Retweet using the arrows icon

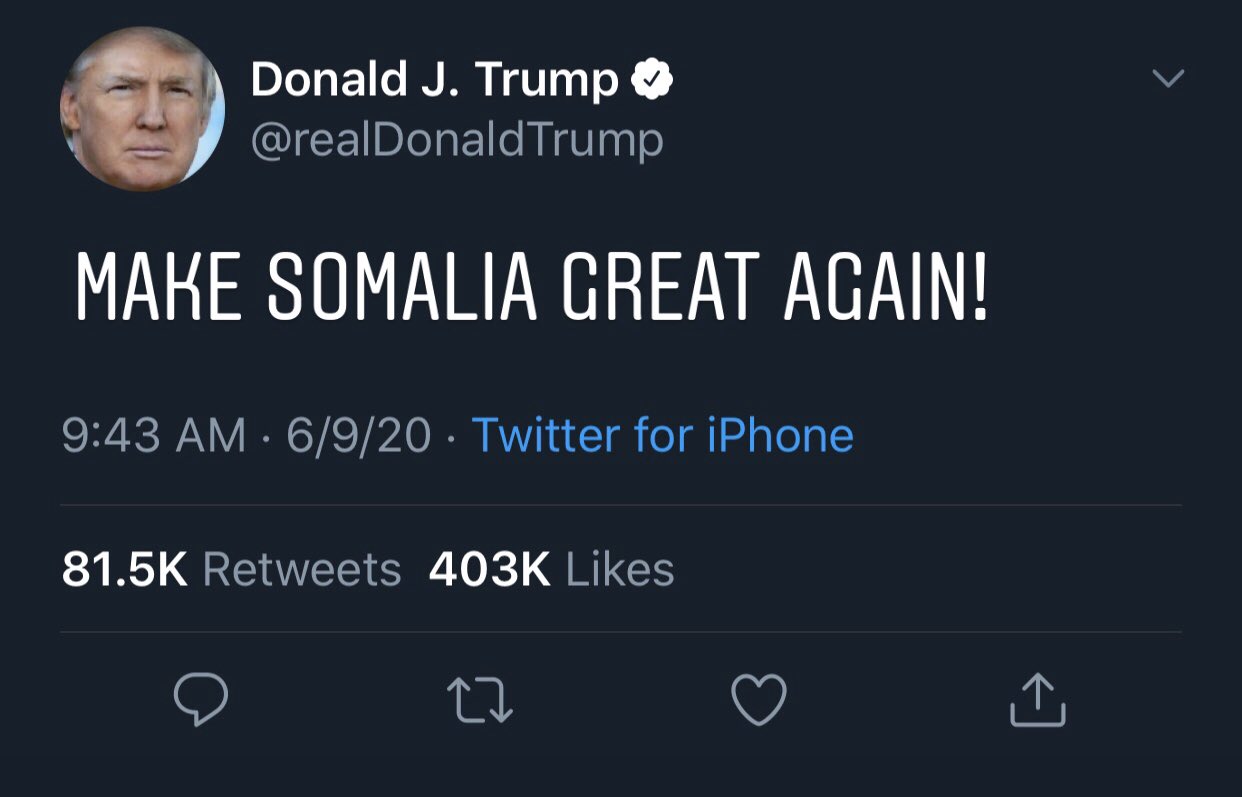click(x=478, y=699)
